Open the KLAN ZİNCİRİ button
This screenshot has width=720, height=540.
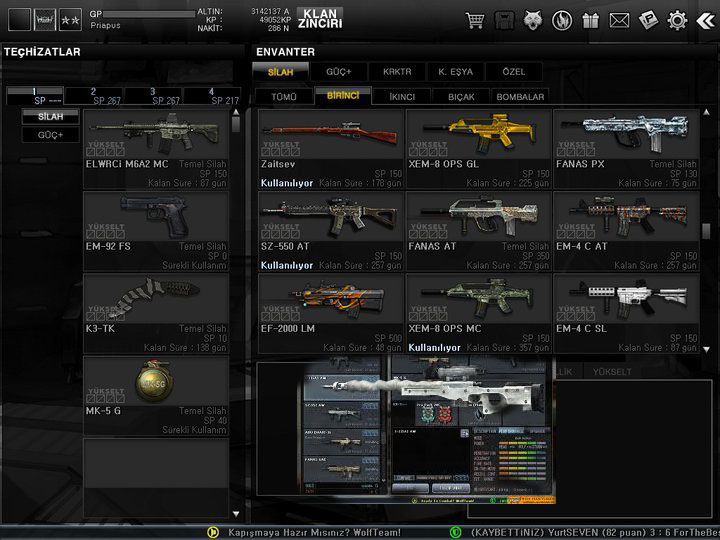pos(320,19)
